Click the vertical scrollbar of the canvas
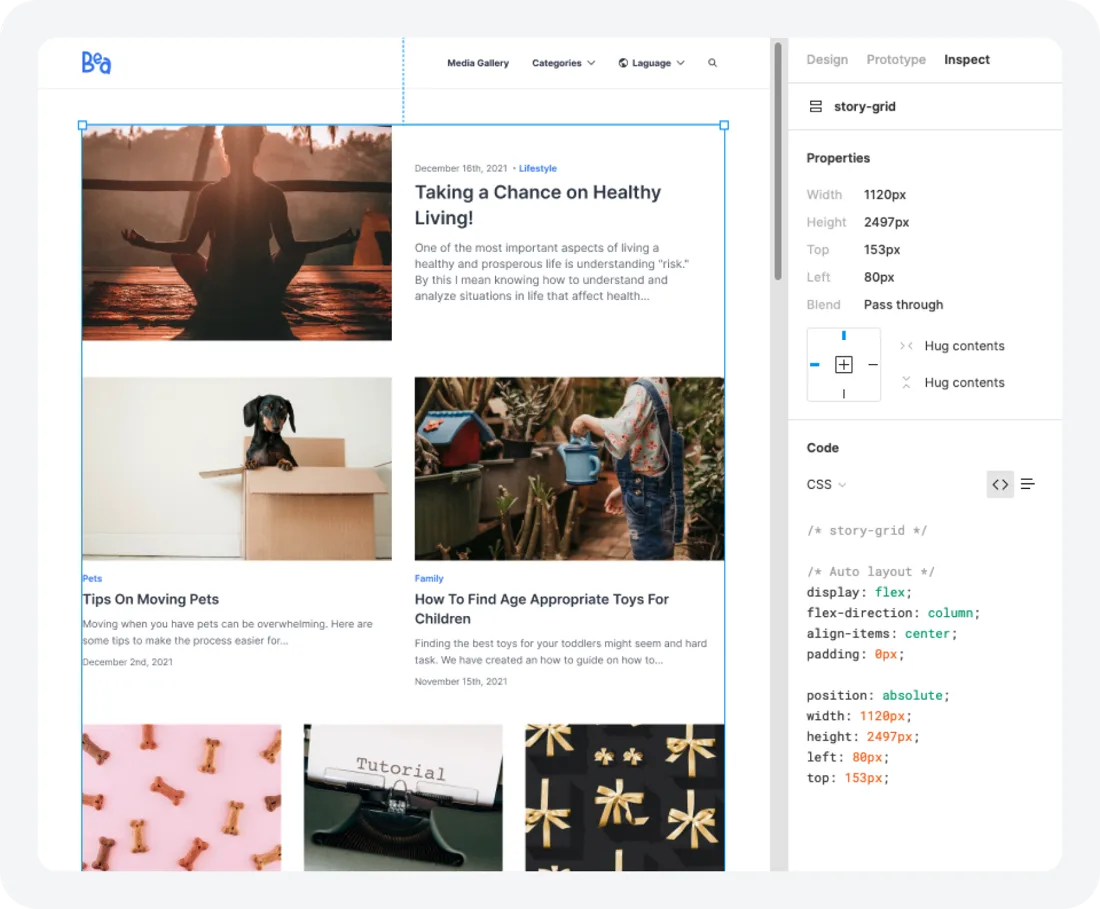The image size is (1100, 909). pyautogui.click(x=777, y=161)
